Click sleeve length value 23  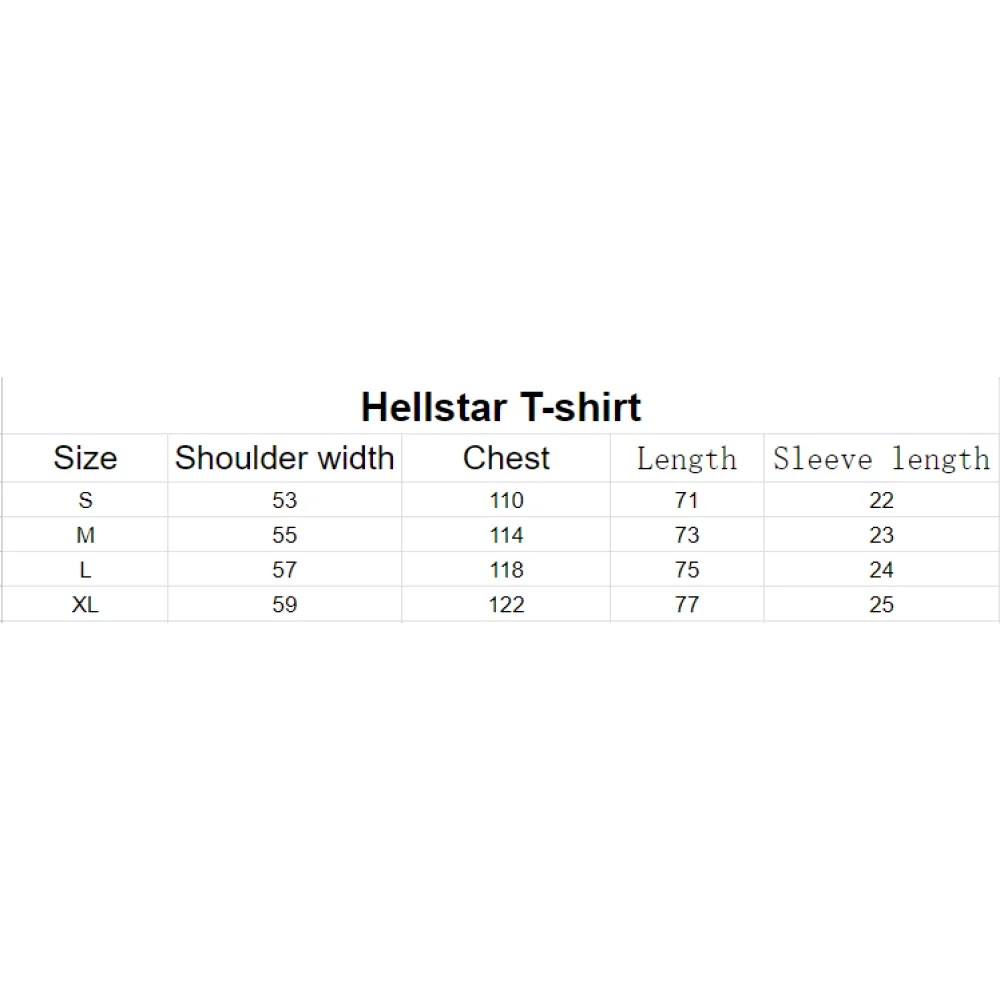pyautogui.click(x=881, y=534)
